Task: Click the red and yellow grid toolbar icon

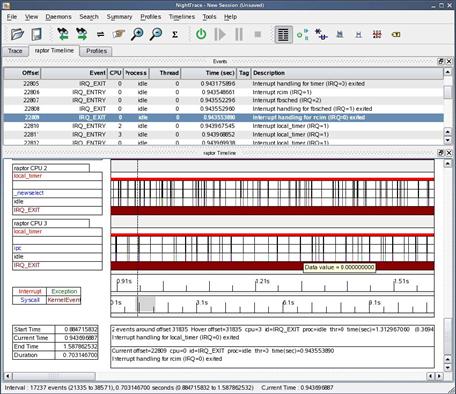Action: [x=377, y=34]
